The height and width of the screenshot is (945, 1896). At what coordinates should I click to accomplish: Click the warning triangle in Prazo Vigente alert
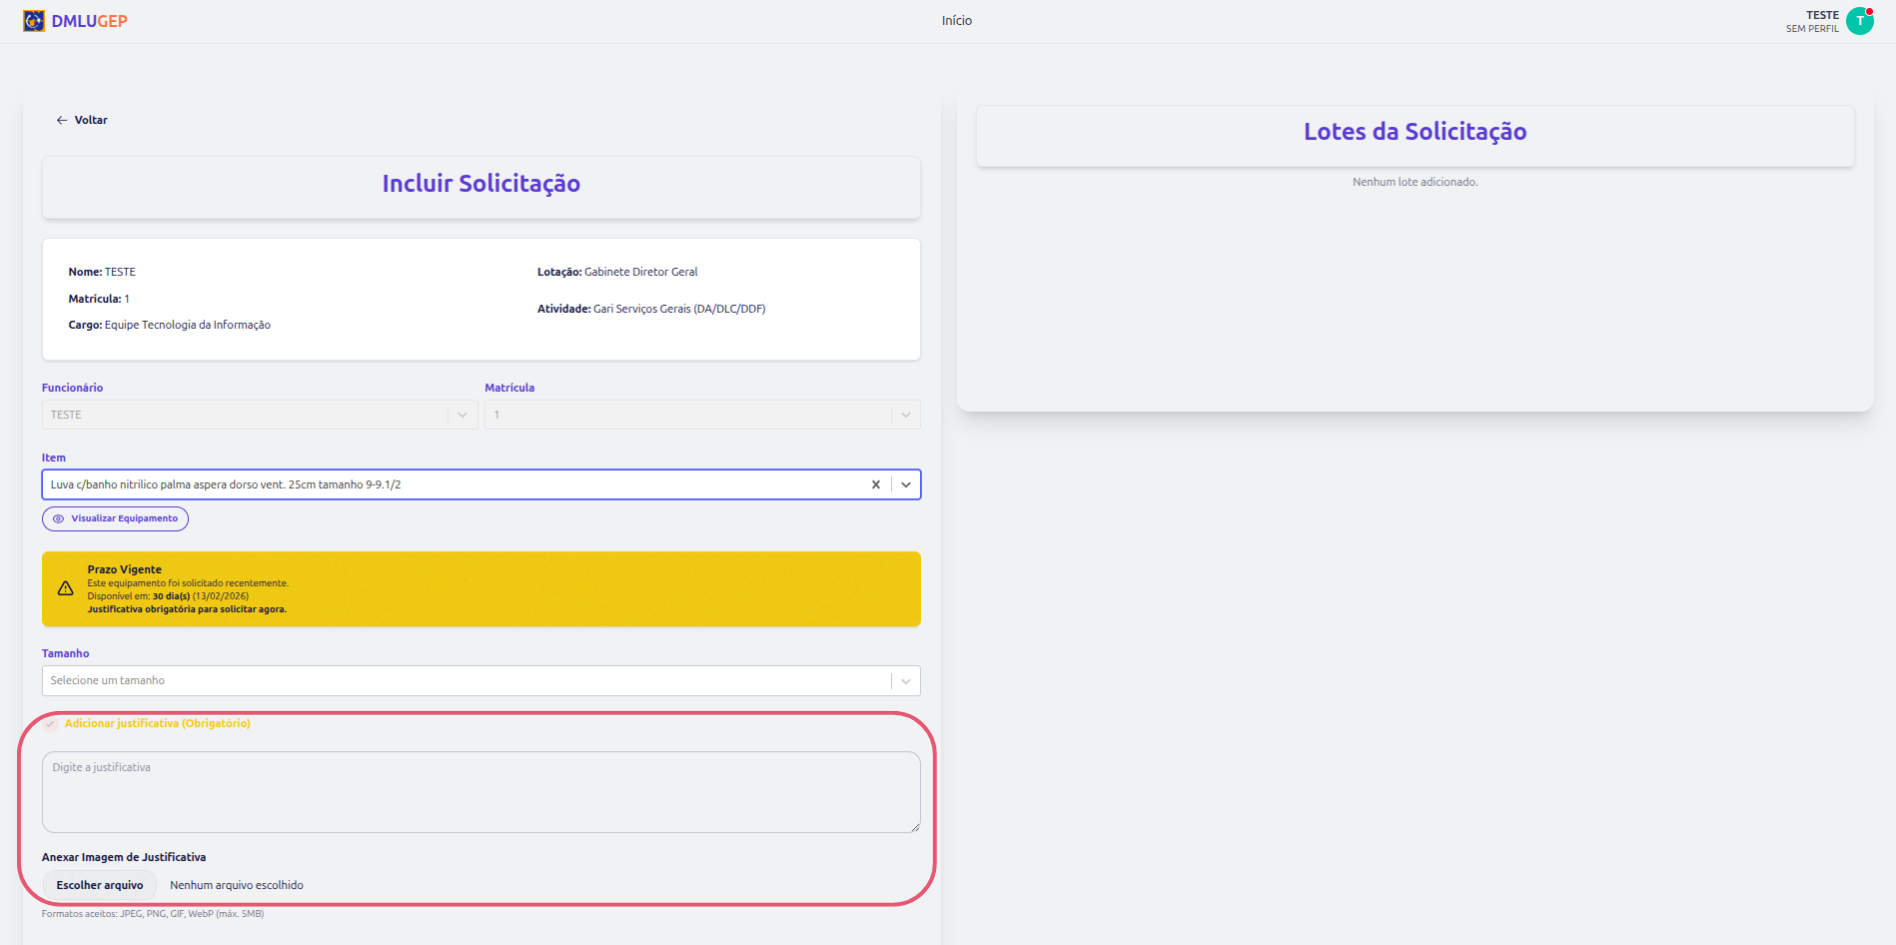pyautogui.click(x=66, y=589)
